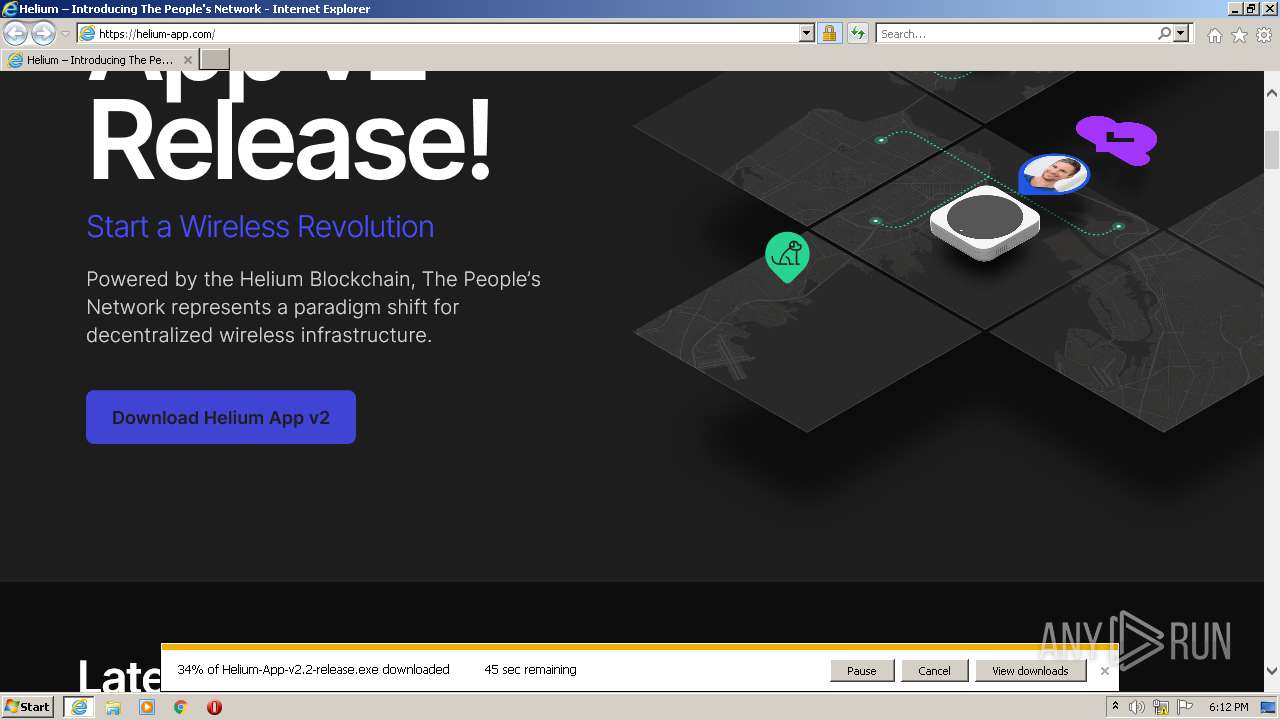Open View downloads

(x=1030, y=671)
